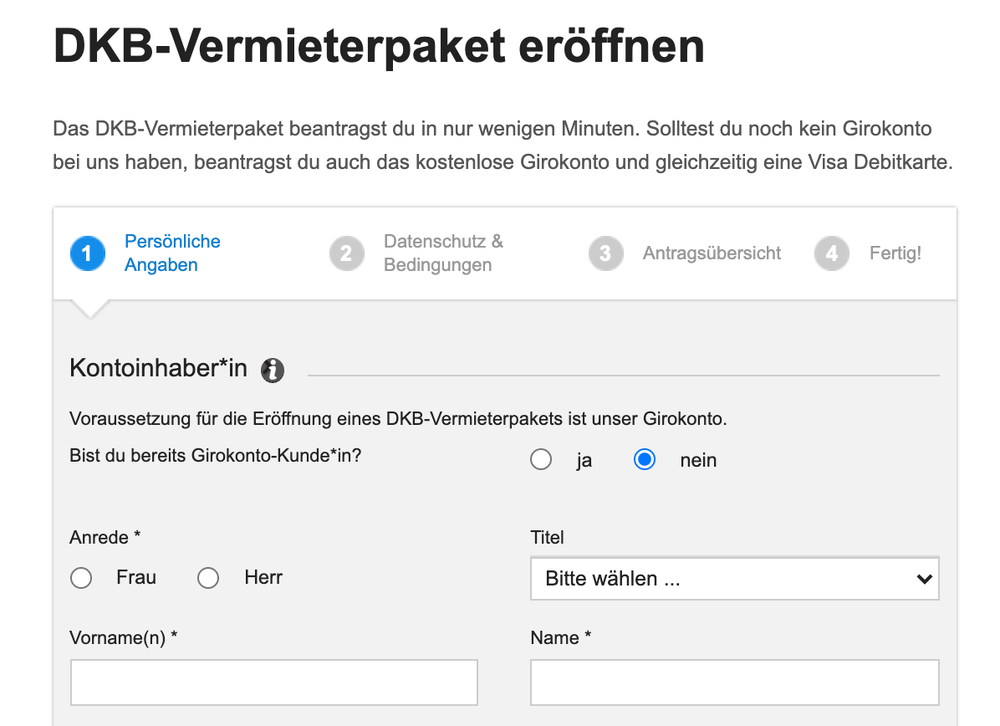Go to 'Antragsübersicht' step
The width and height of the screenshot is (1000, 726).
tap(712, 253)
